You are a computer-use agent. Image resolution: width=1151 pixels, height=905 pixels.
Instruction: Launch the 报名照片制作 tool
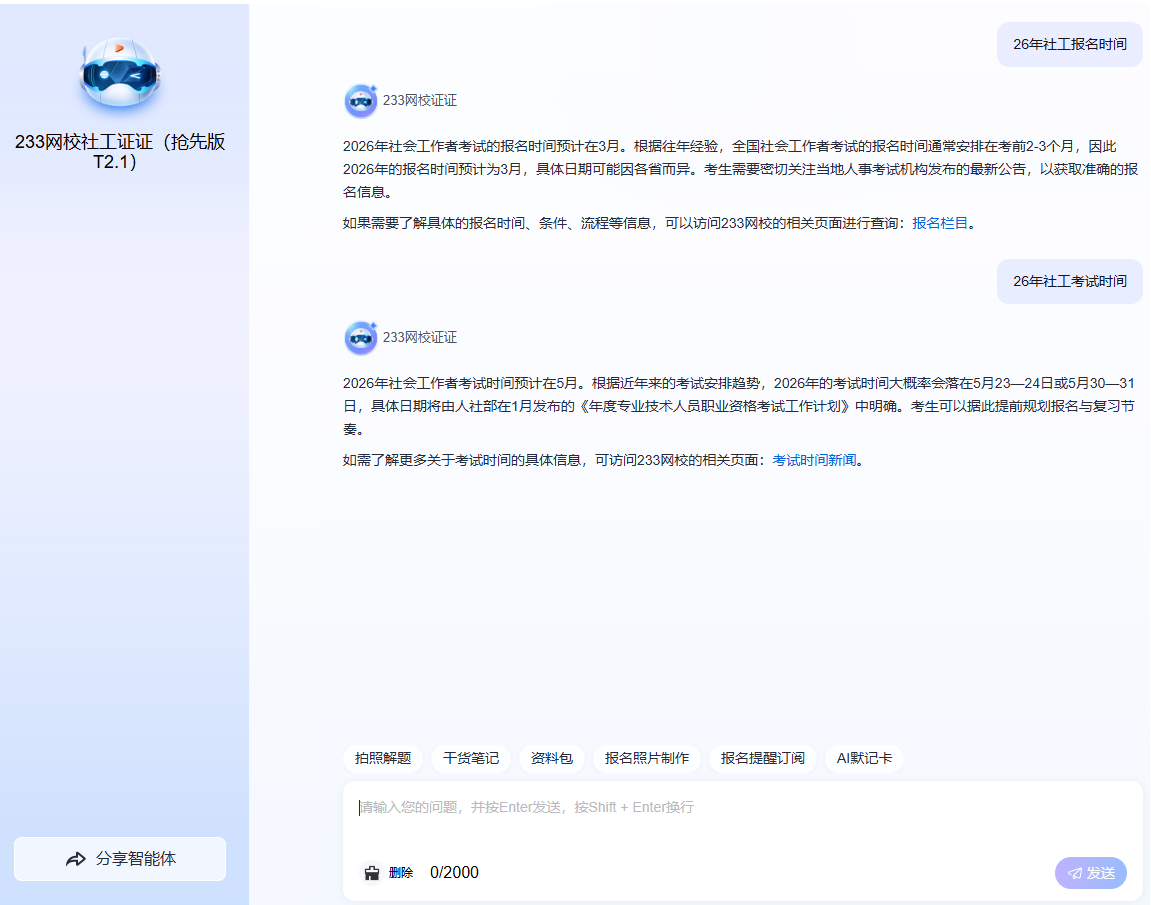(x=647, y=758)
